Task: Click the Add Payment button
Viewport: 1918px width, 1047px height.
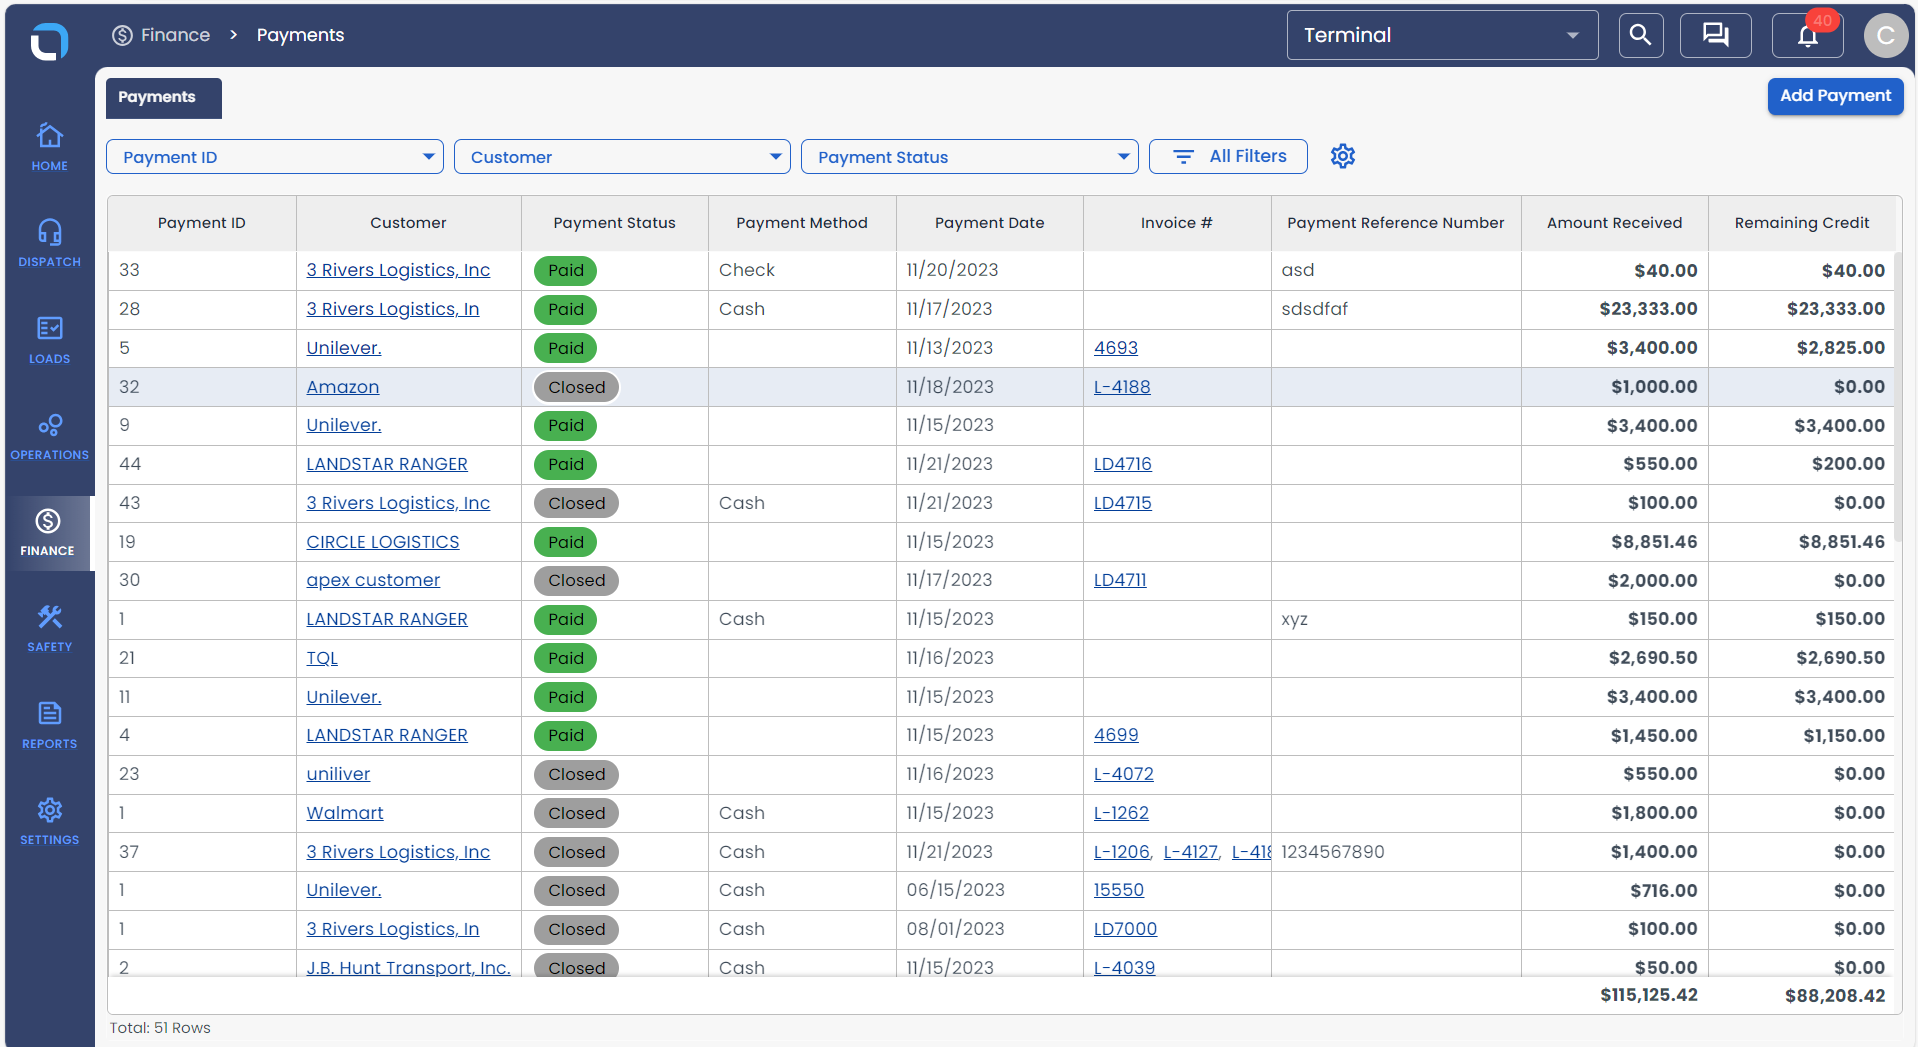Action: [x=1834, y=96]
